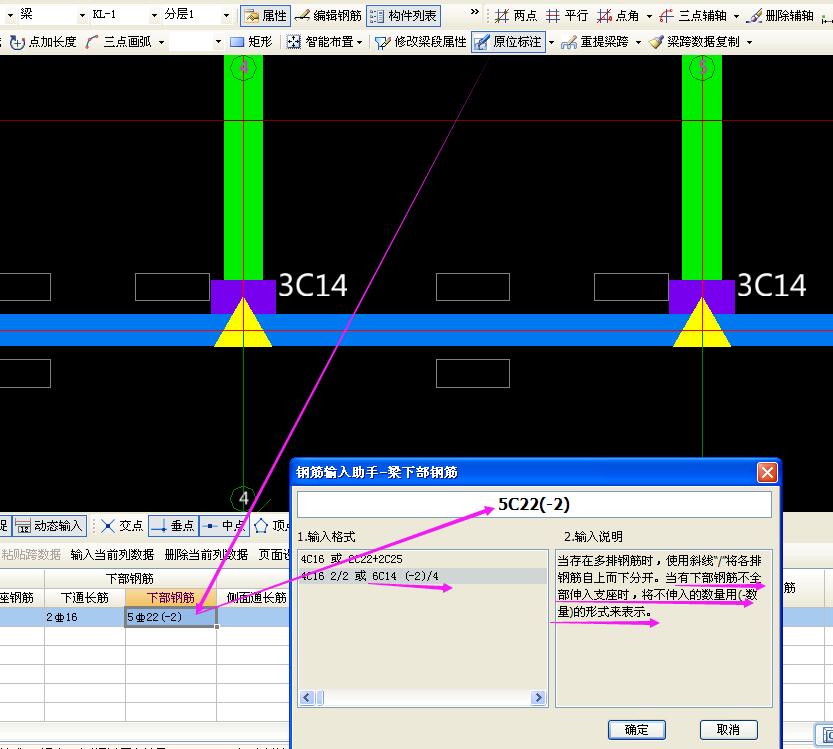Click the 删除辅轴 delete auxiliary axis tool
This screenshot has width=833, height=749.
[x=780, y=16]
